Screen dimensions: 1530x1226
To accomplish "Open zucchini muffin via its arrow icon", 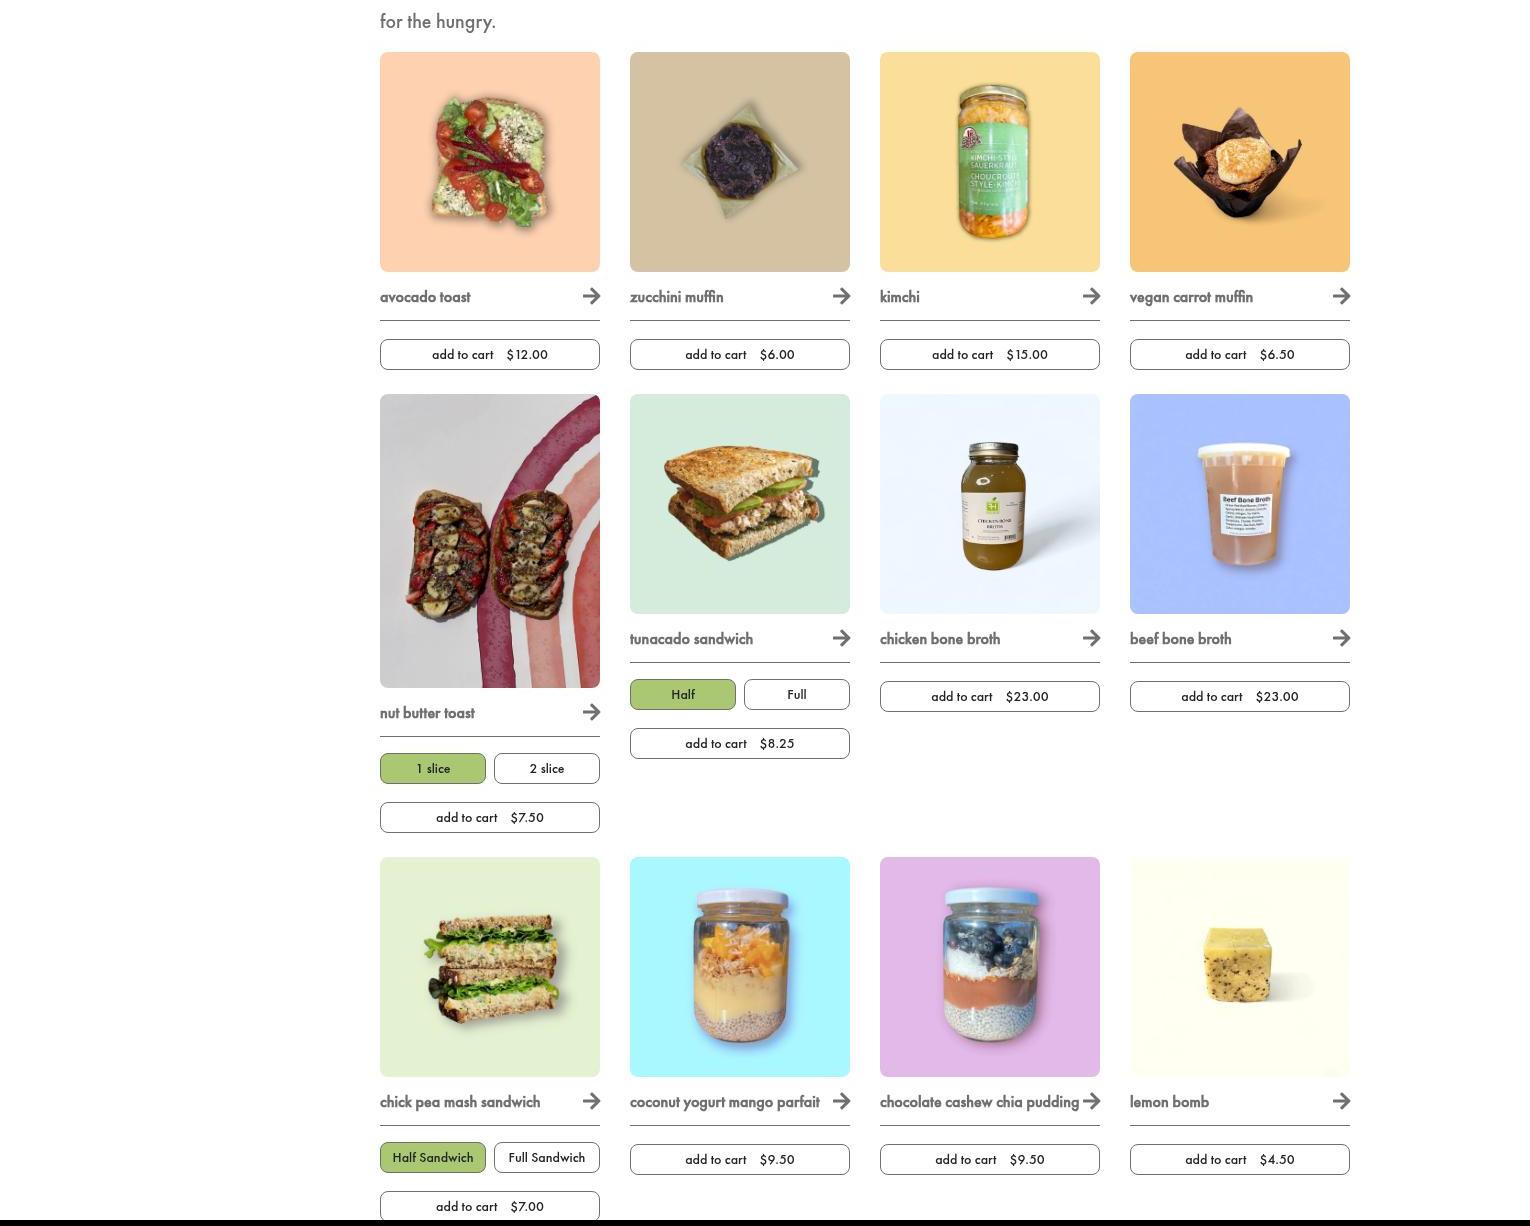I will (x=841, y=296).
